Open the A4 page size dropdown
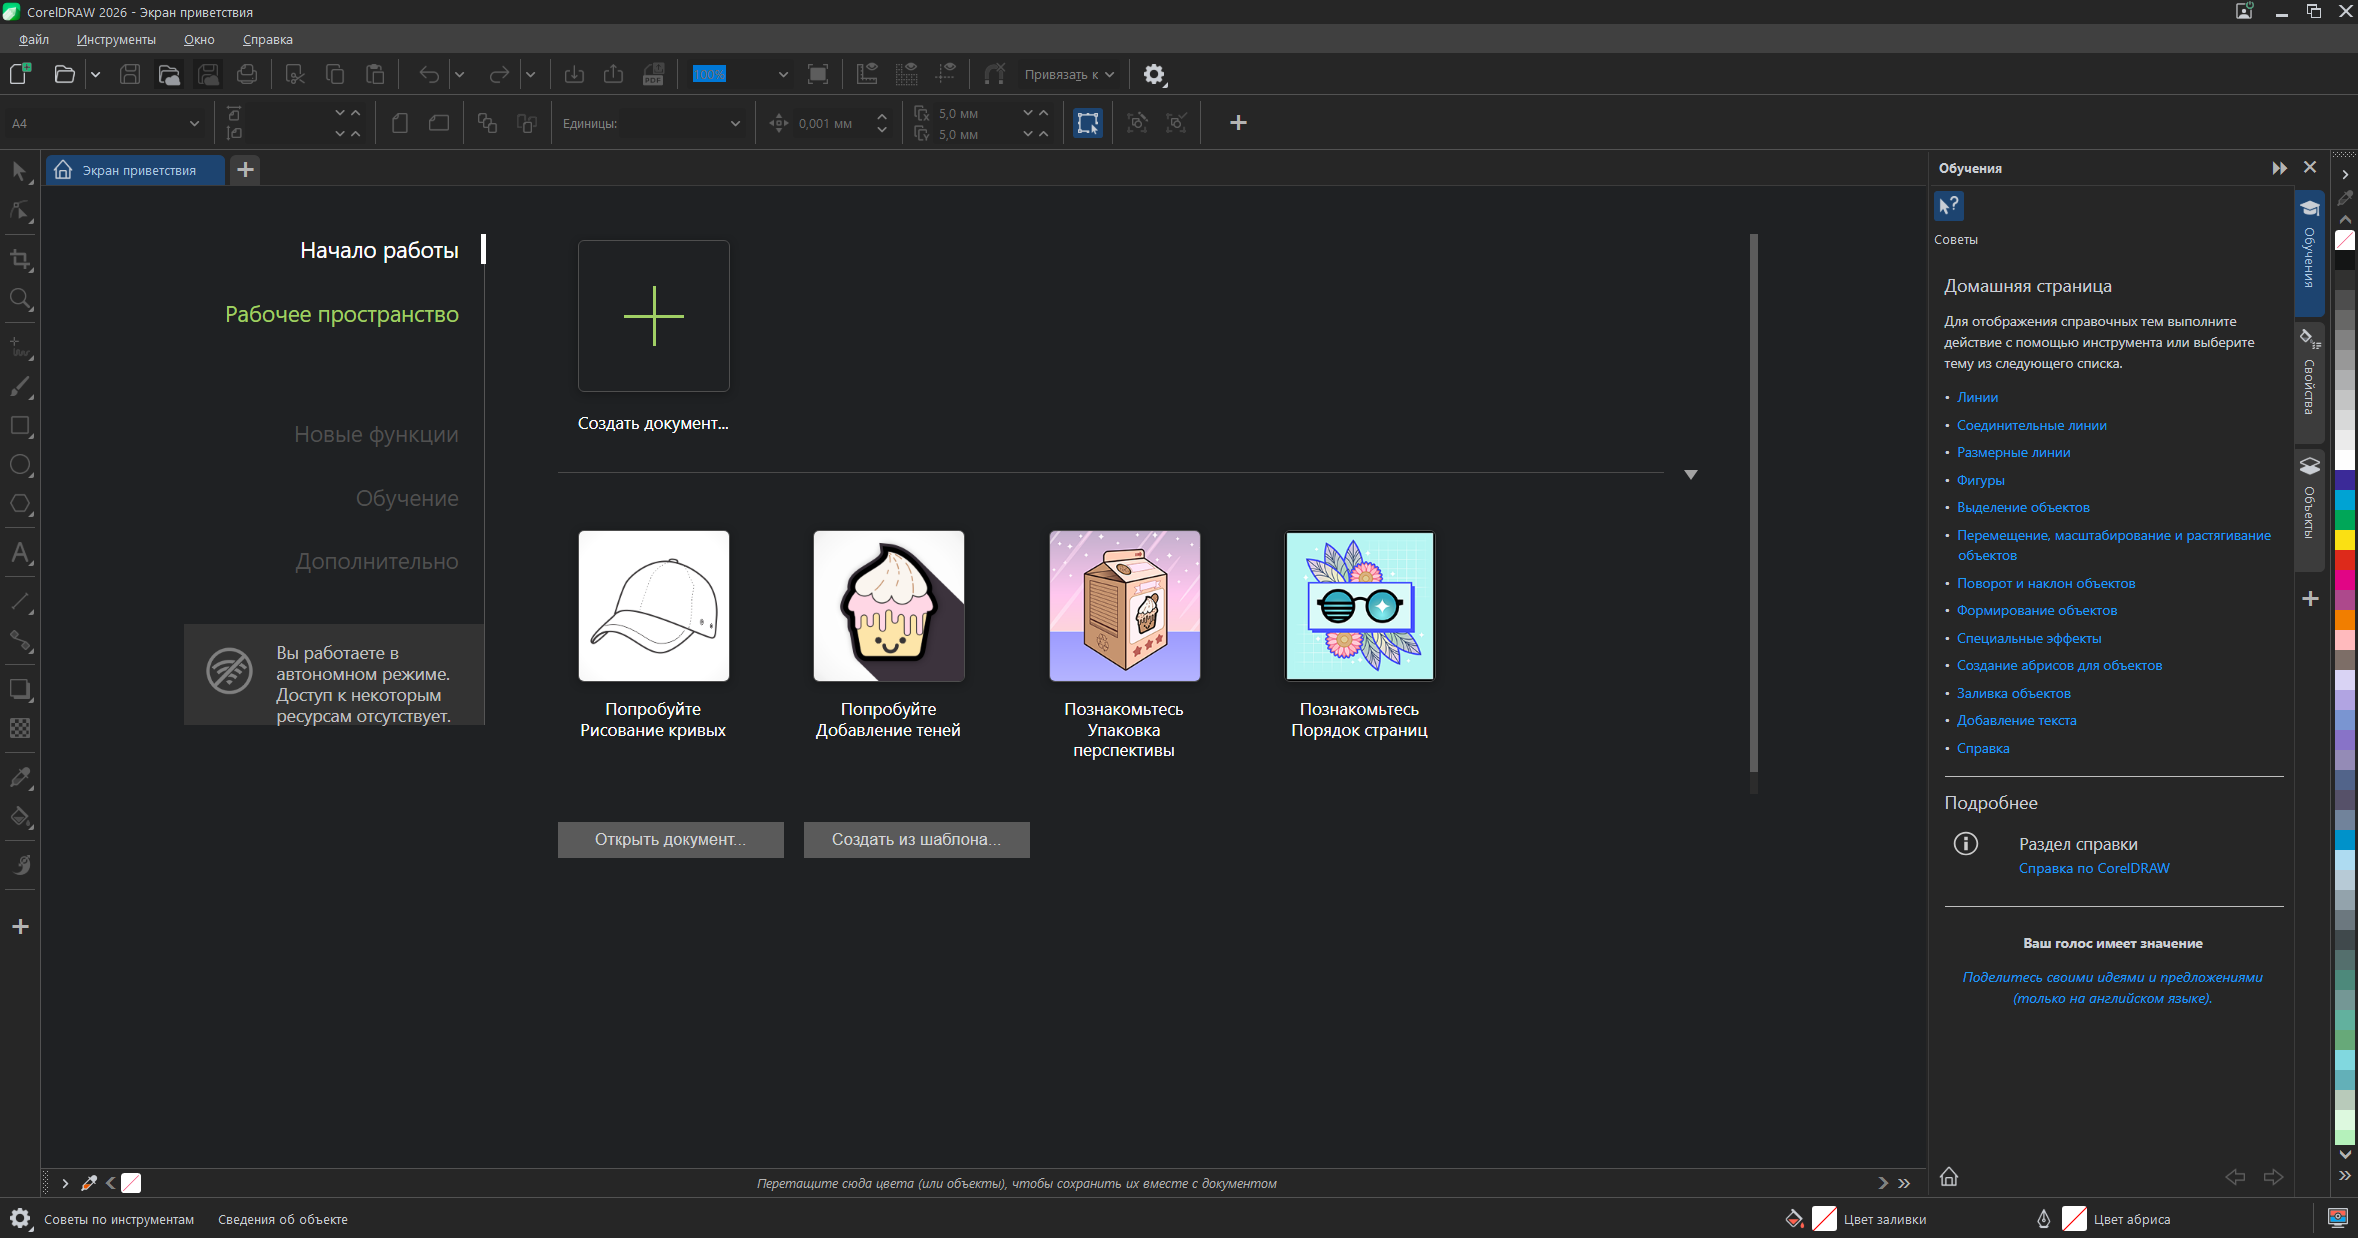The width and height of the screenshot is (2358, 1238). click(x=194, y=124)
